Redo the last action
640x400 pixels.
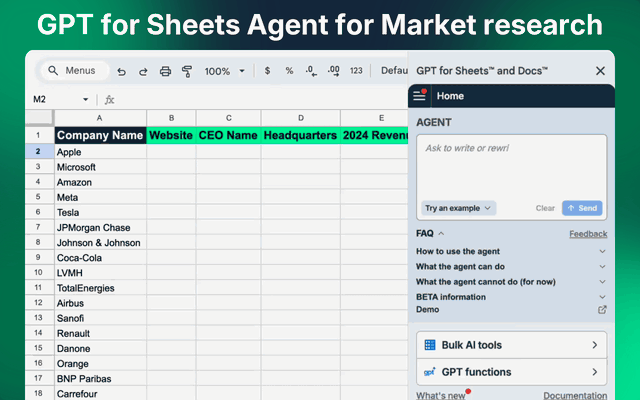143,71
